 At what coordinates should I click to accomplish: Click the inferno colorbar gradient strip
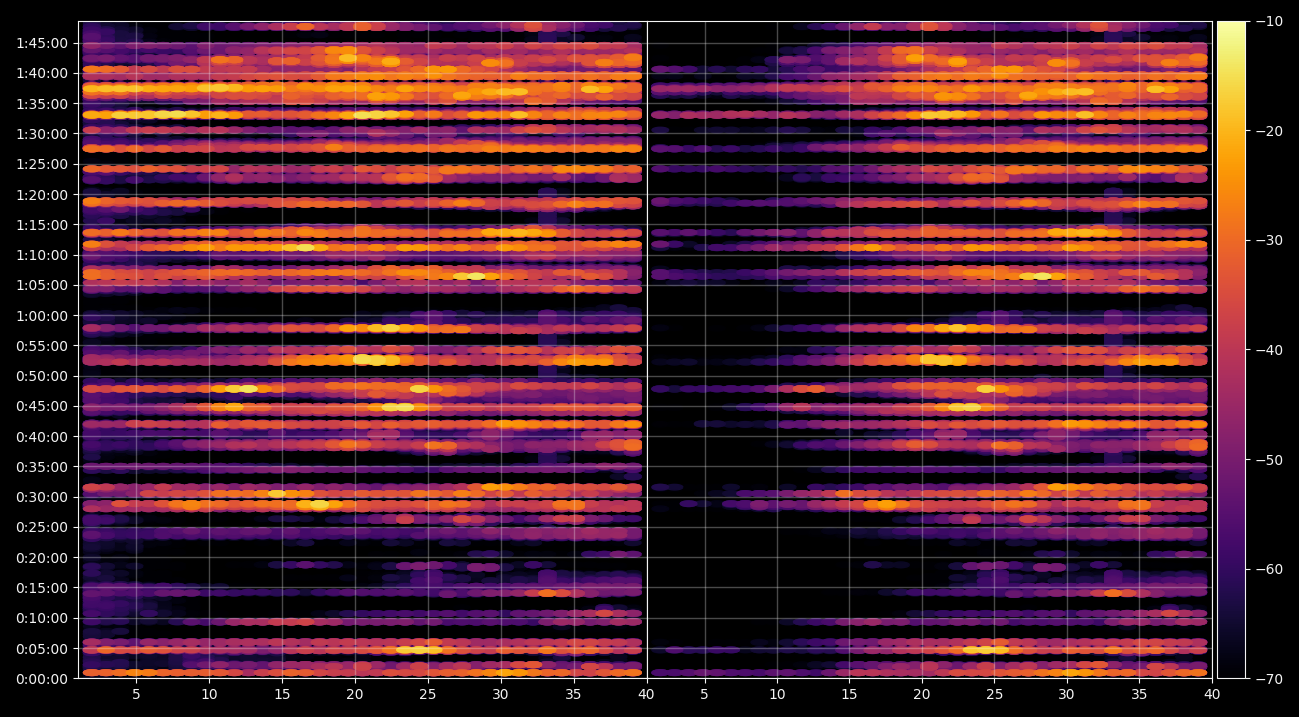[1231, 350]
